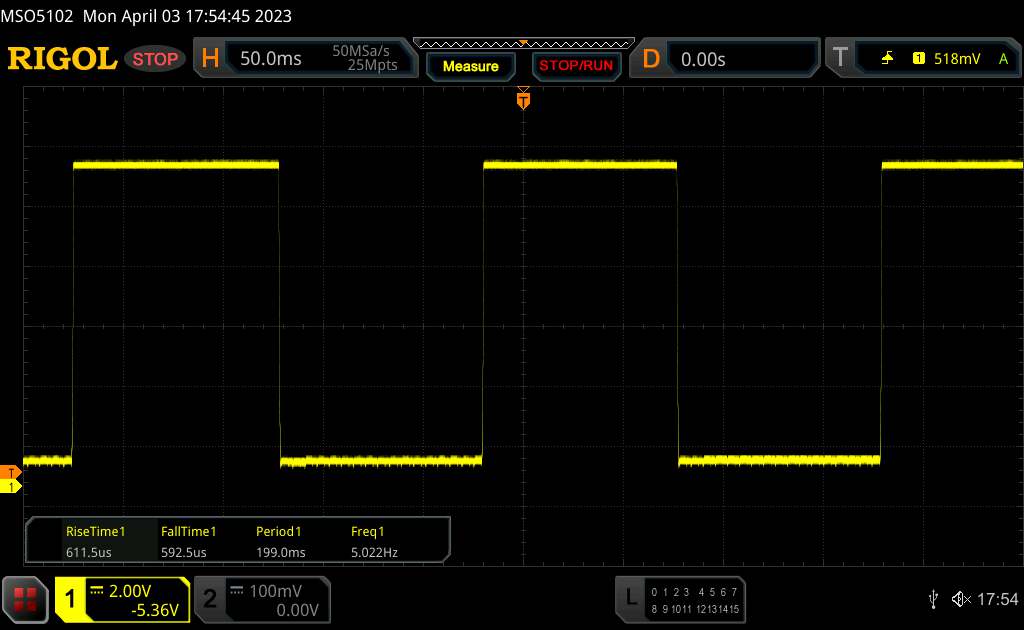The height and width of the screenshot is (630, 1024).
Task: Open the trigger T settings label
Action: click(840, 57)
